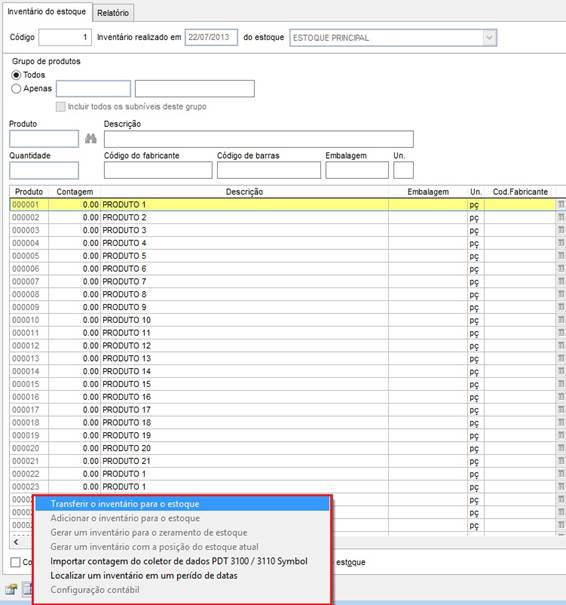Click the Un. input field
Image resolution: width=566 pixels, height=605 pixels.
[x=404, y=171]
